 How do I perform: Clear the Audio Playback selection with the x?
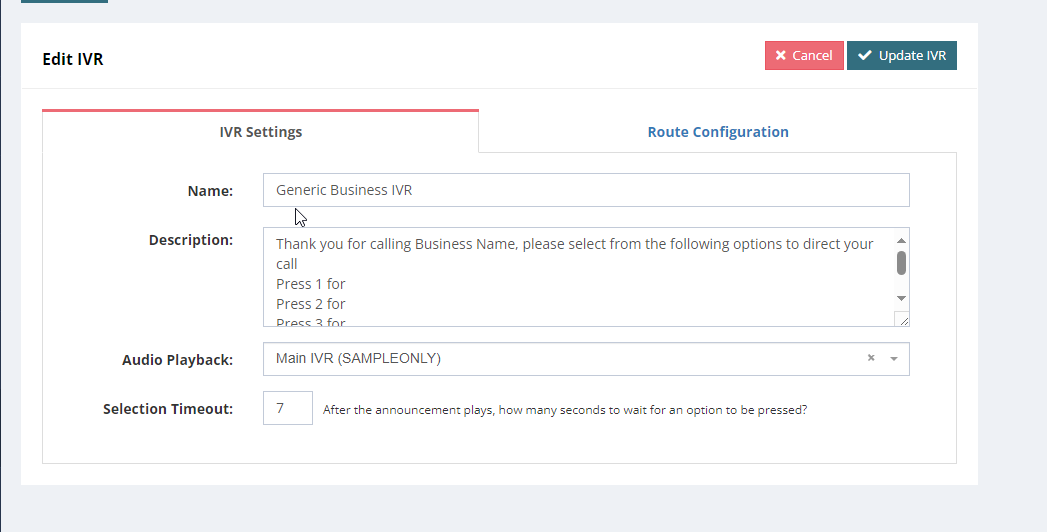(x=870, y=358)
